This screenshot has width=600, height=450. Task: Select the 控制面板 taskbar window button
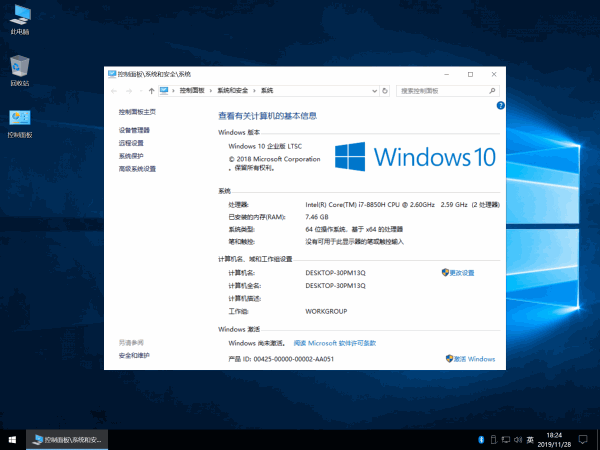(x=67, y=440)
